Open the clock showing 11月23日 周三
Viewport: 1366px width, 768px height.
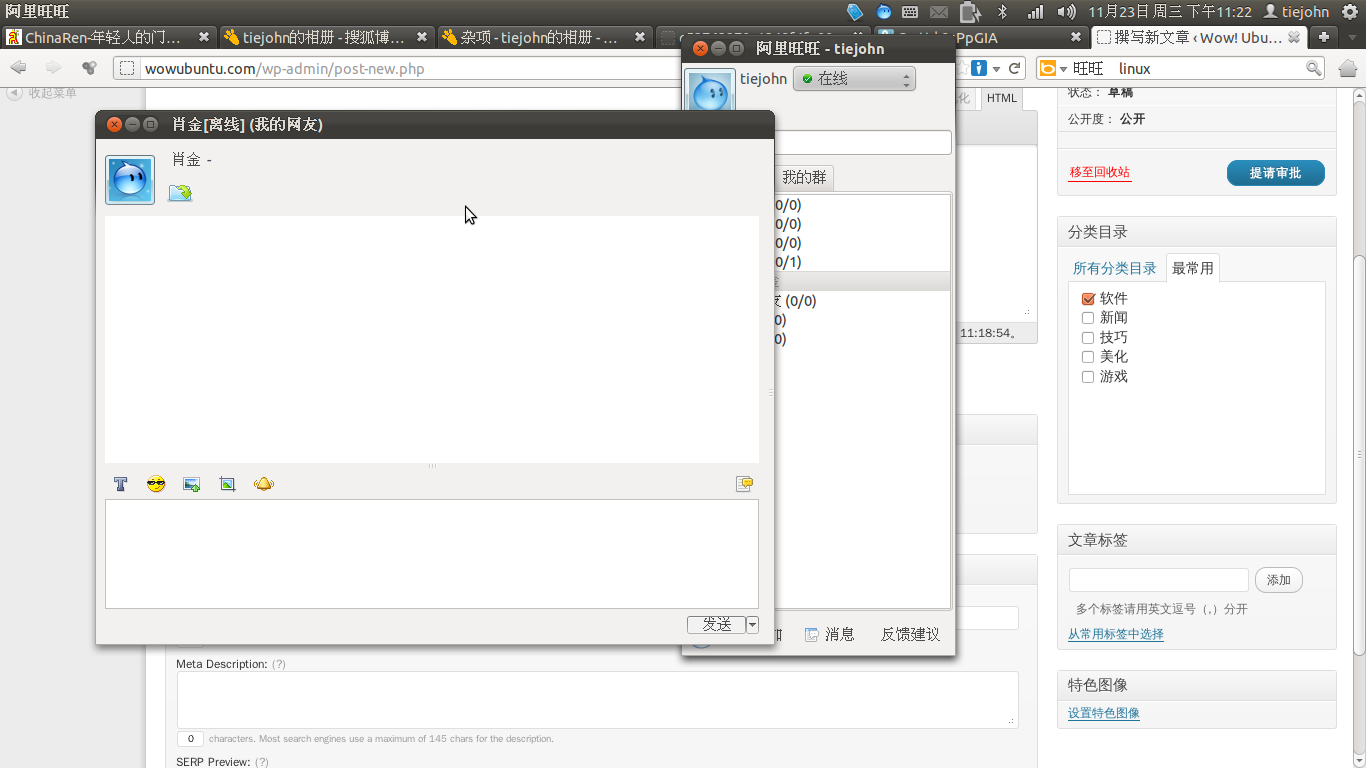(1169, 11)
